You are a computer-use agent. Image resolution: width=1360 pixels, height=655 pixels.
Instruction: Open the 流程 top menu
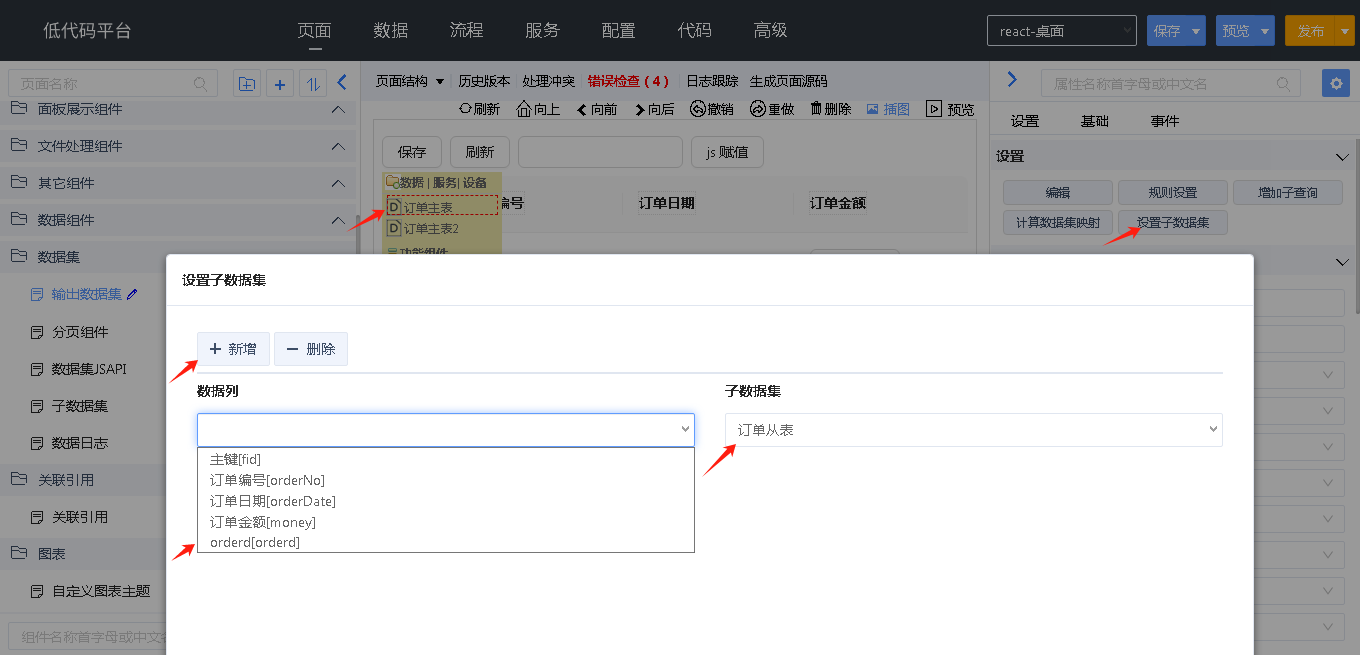[x=466, y=30]
